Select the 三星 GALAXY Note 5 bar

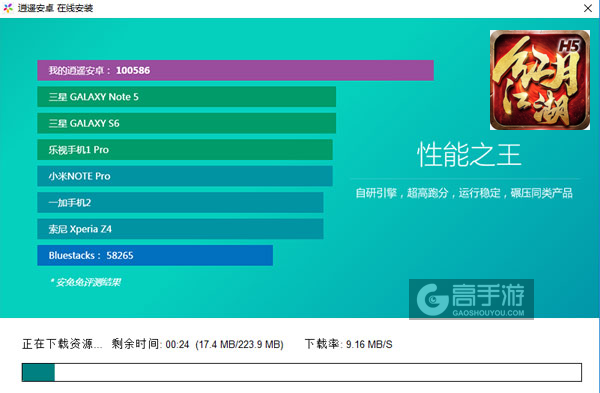pyautogui.click(x=186, y=97)
